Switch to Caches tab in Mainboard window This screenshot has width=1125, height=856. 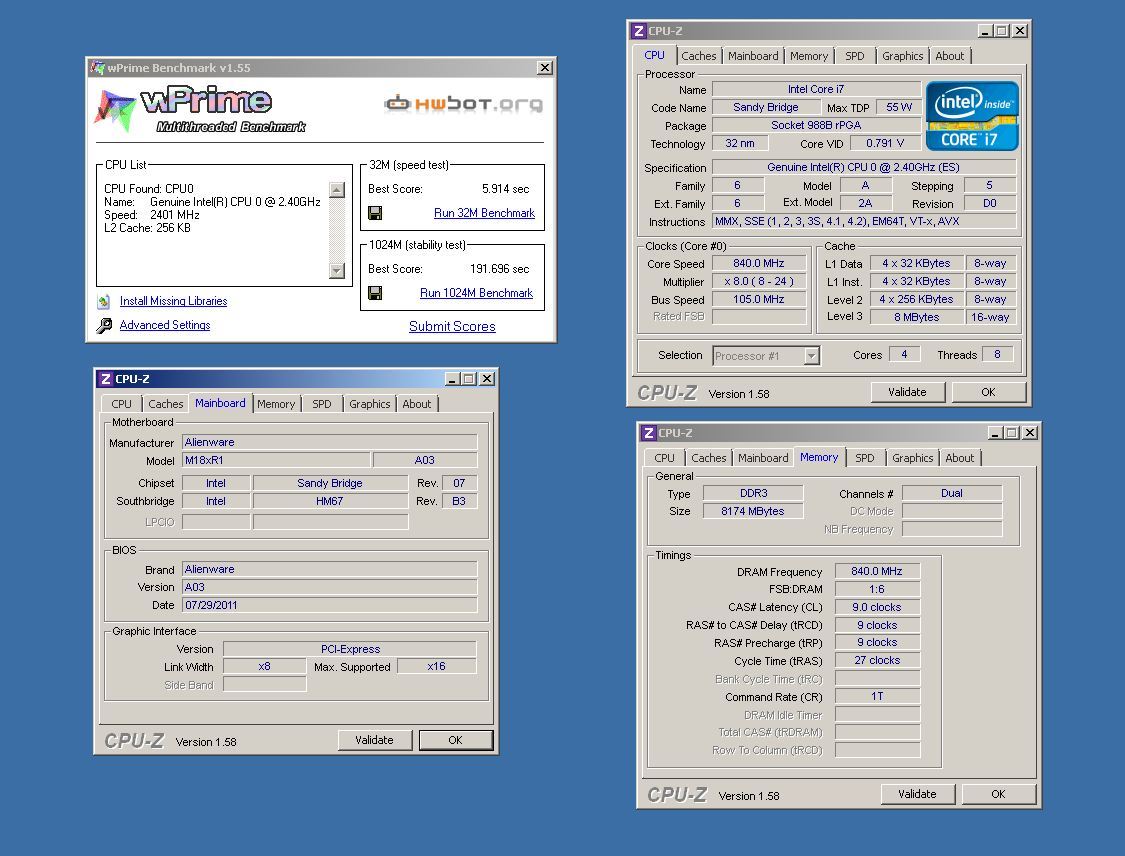(x=166, y=404)
